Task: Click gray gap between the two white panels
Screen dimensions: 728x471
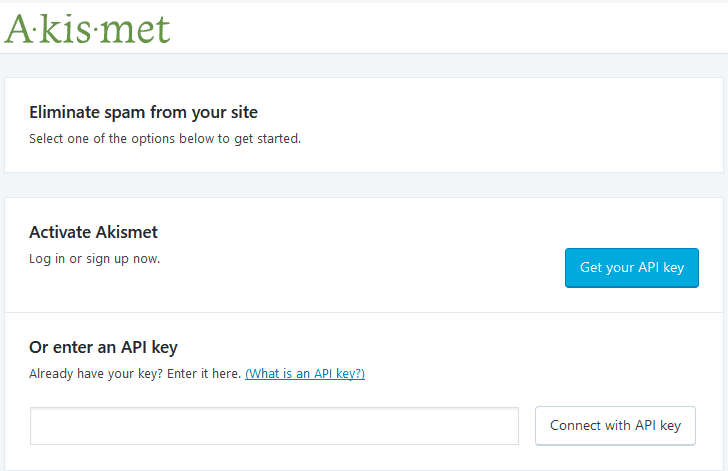Action: pos(364,185)
